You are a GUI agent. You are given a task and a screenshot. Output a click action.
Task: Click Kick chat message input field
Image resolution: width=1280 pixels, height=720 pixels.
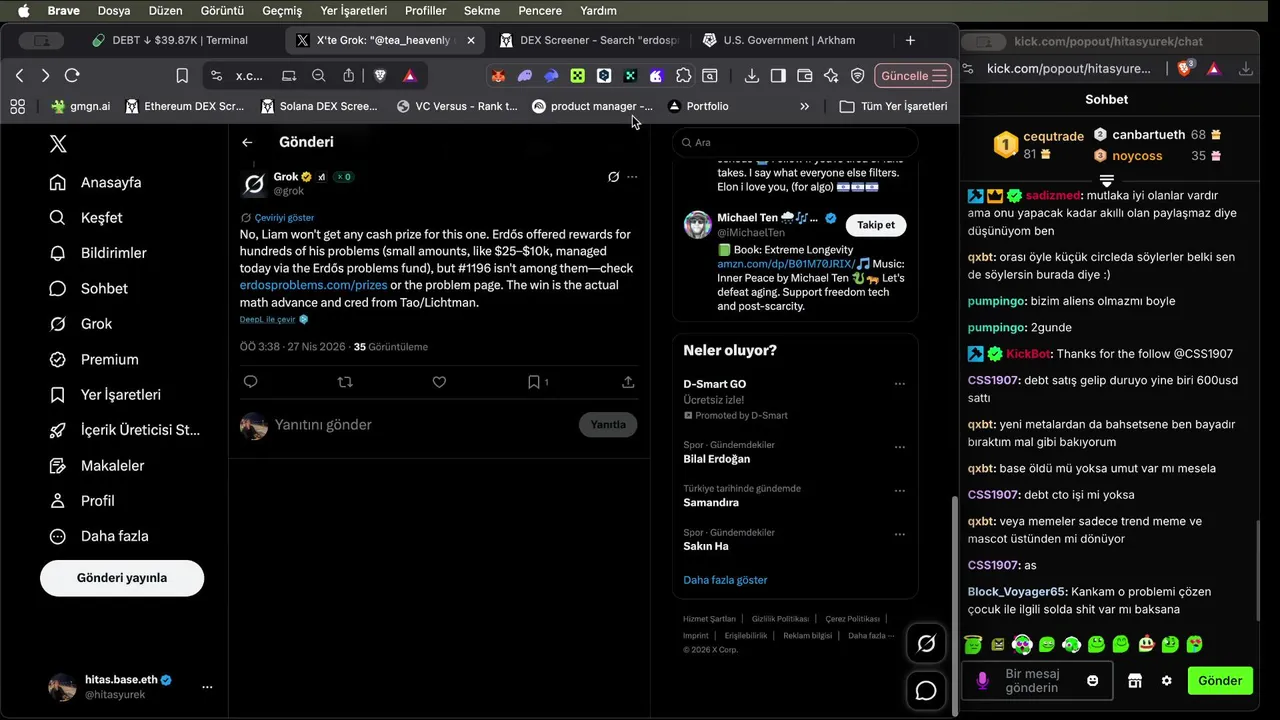click(x=1037, y=681)
